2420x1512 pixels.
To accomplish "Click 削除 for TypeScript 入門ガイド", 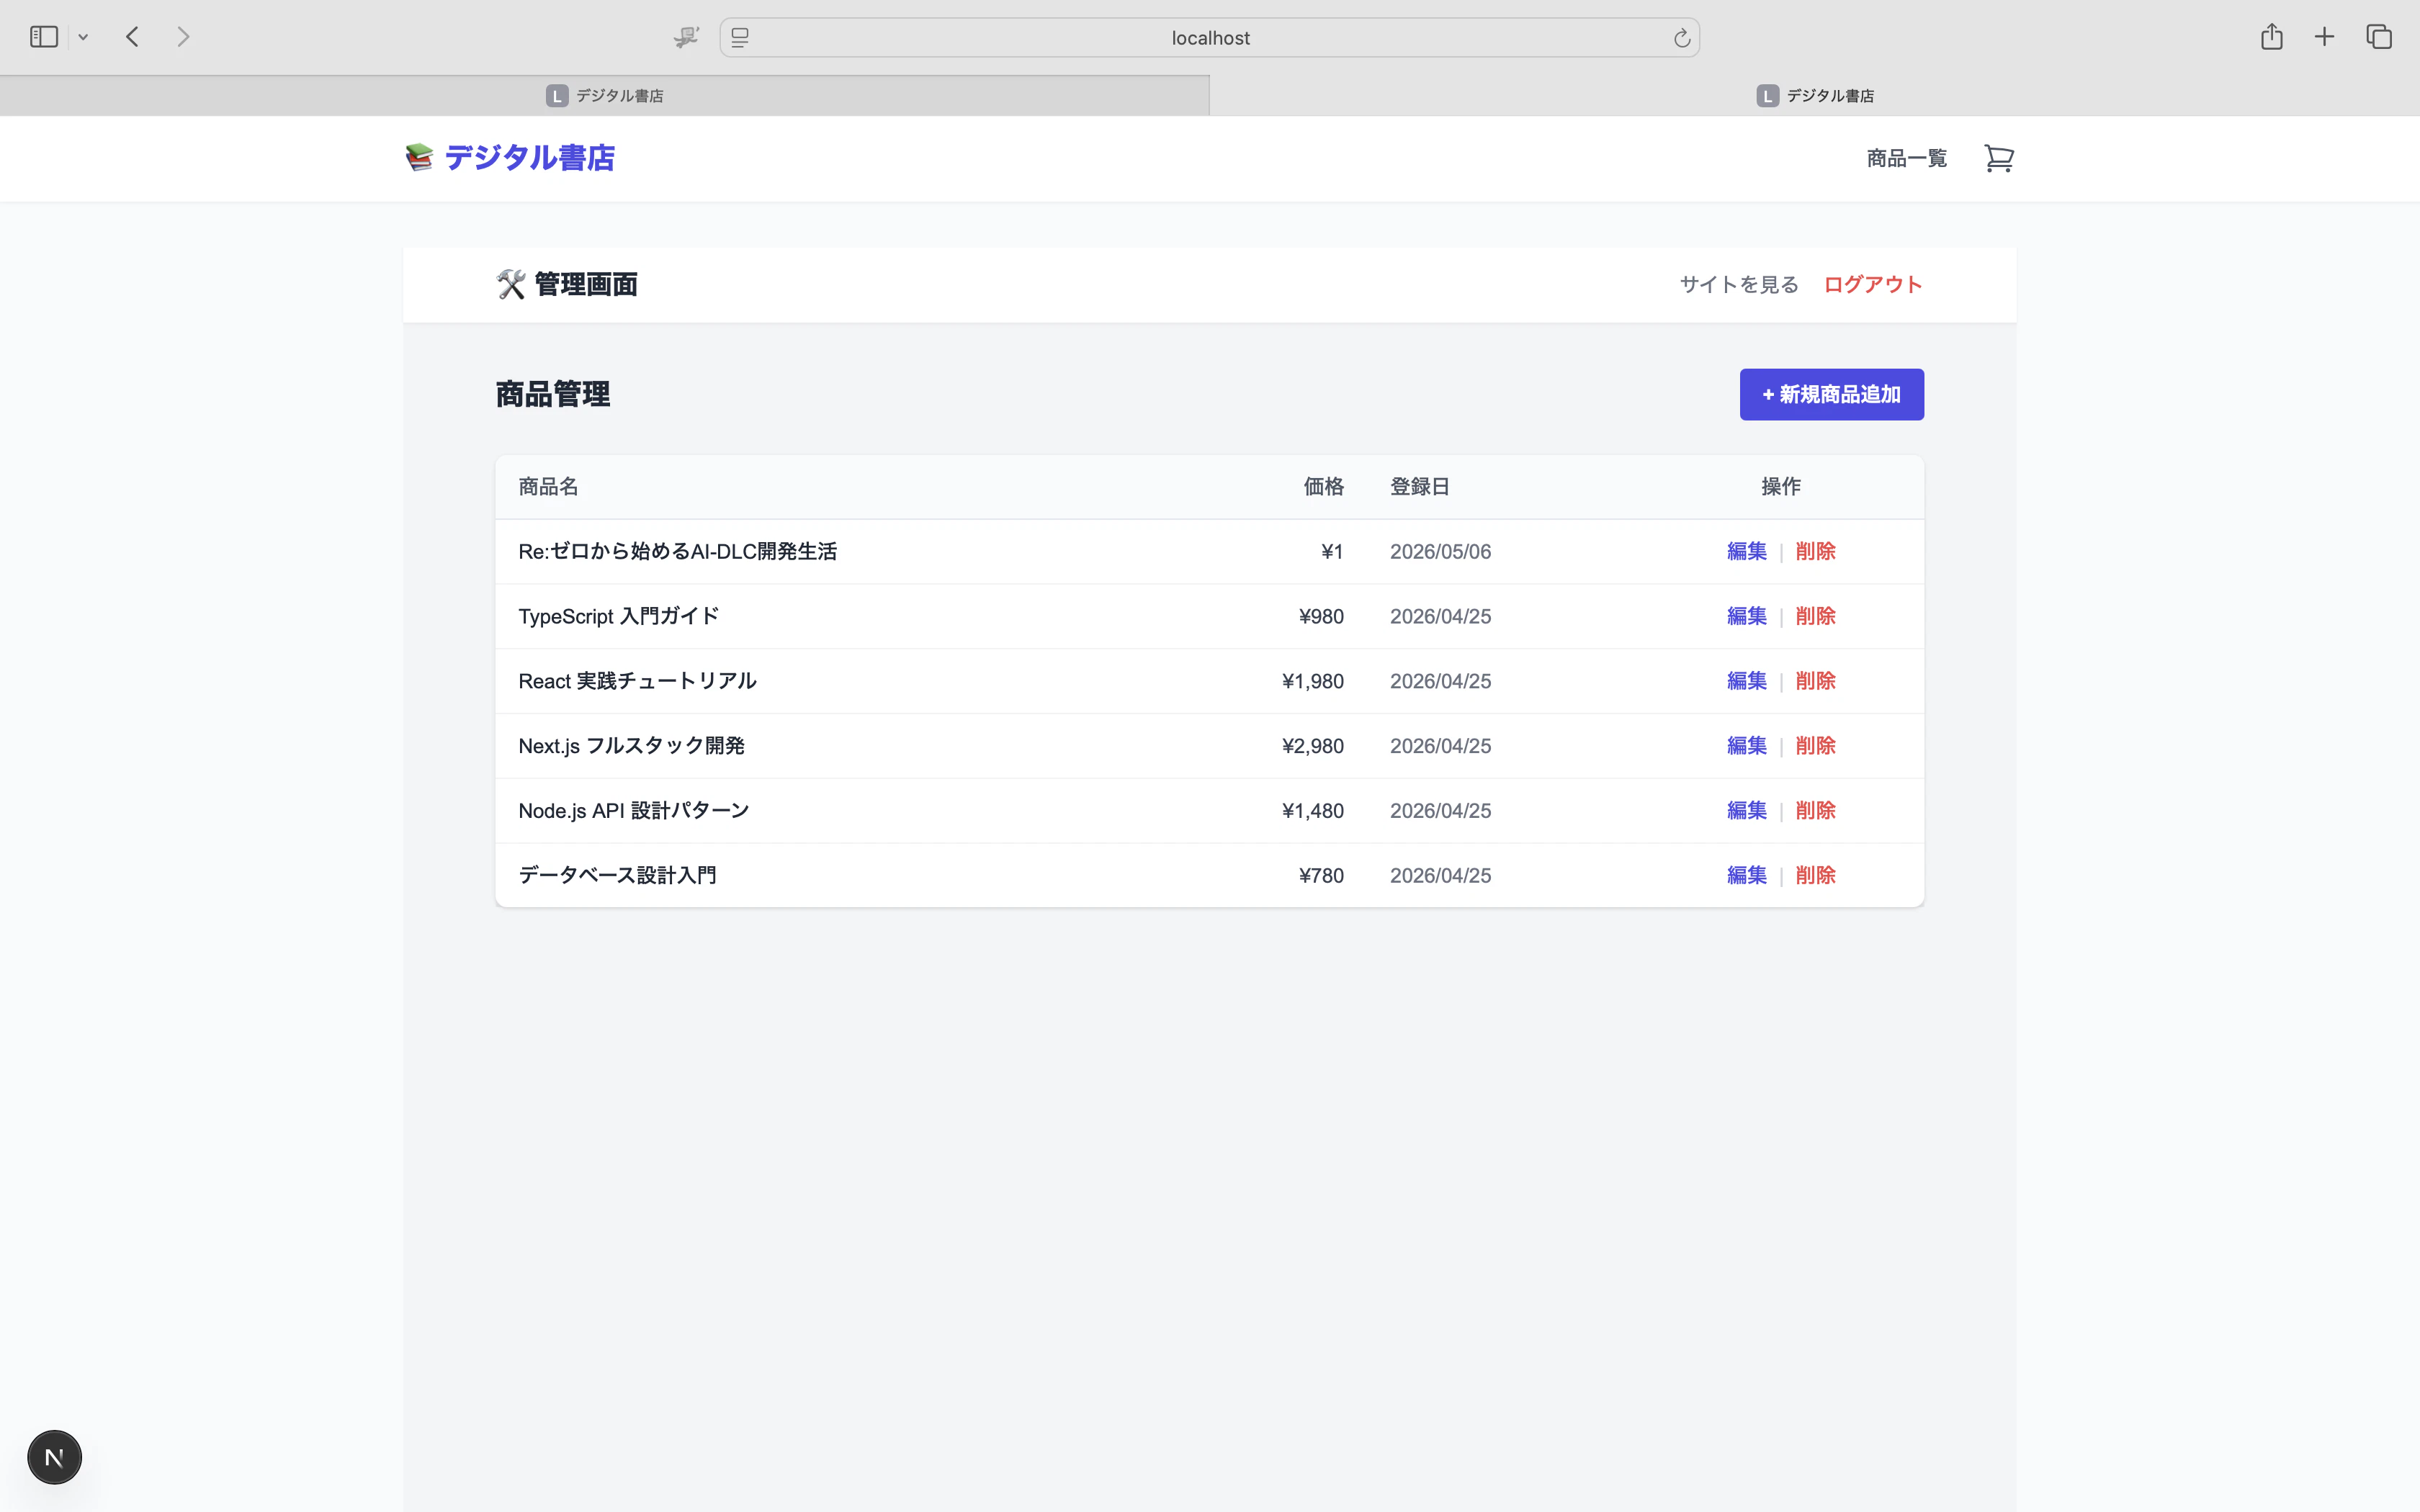I will 1815,616.
